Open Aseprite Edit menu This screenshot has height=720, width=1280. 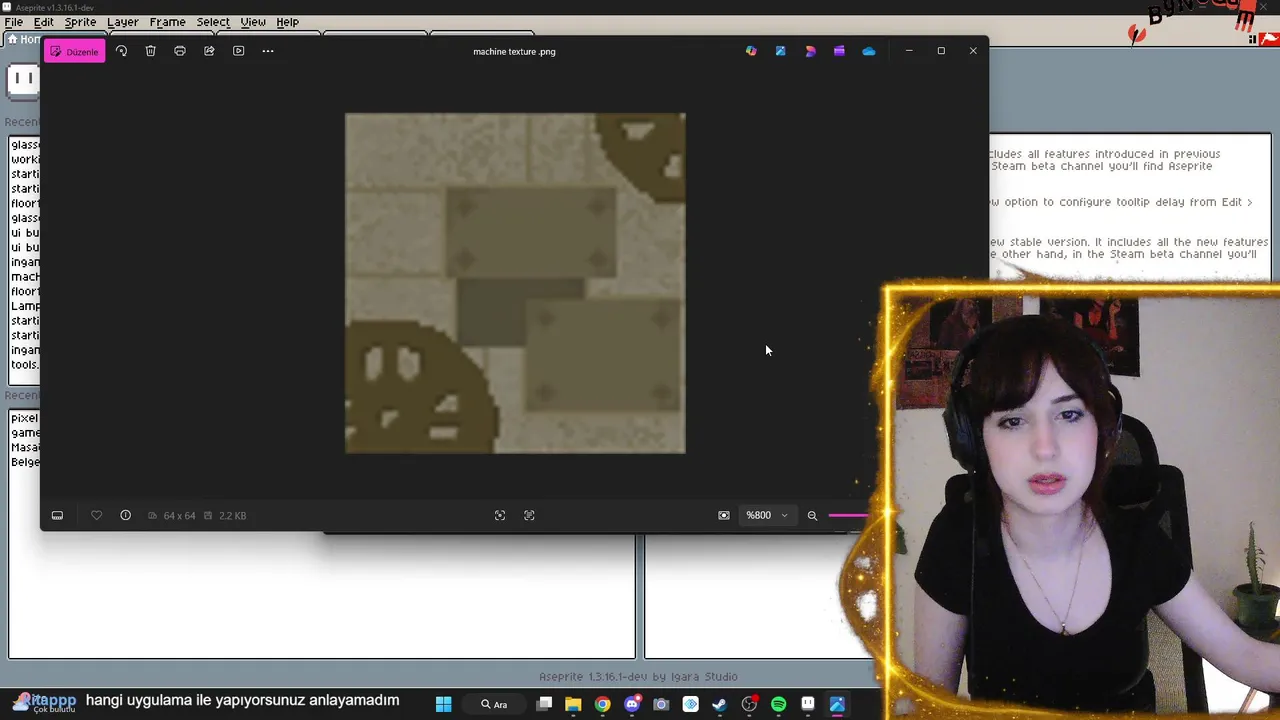pyautogui.click(x=44, y=22)
